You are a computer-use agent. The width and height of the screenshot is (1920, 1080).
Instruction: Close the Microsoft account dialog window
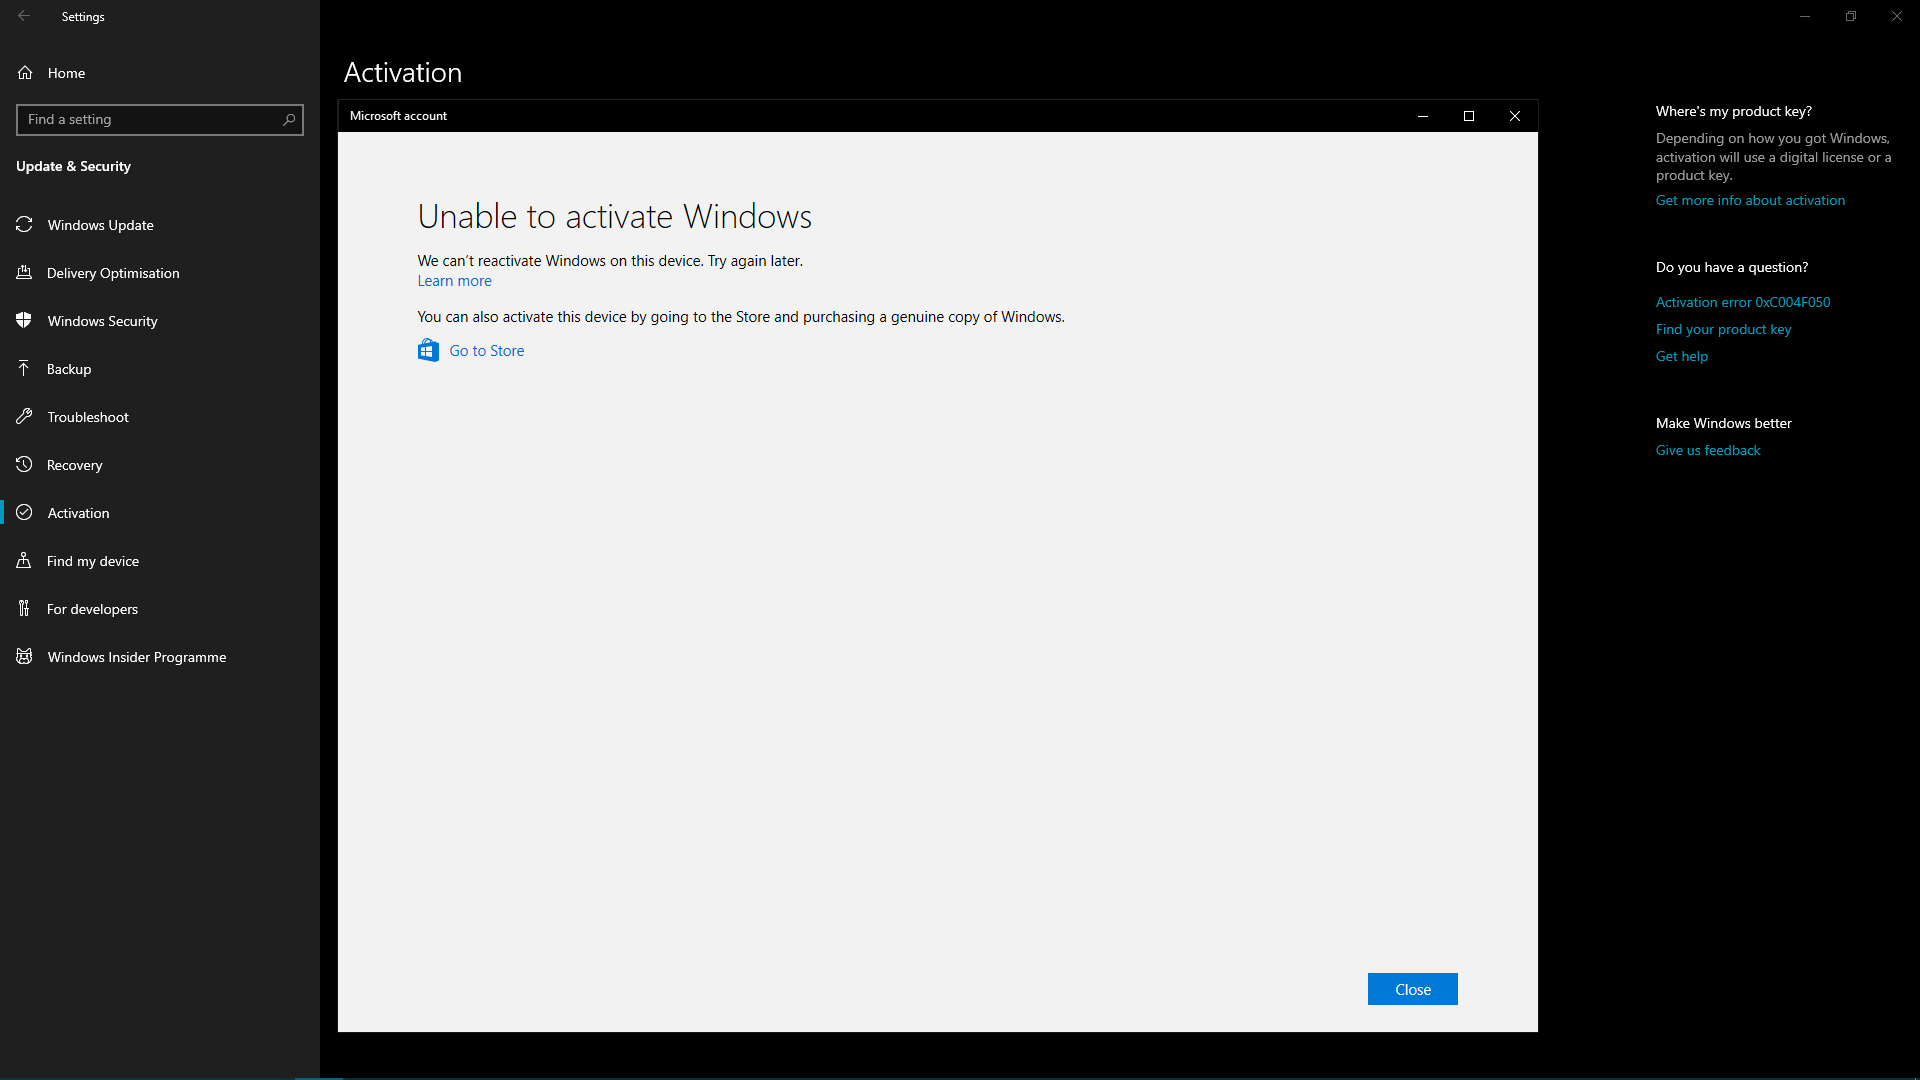(1514, 116)
